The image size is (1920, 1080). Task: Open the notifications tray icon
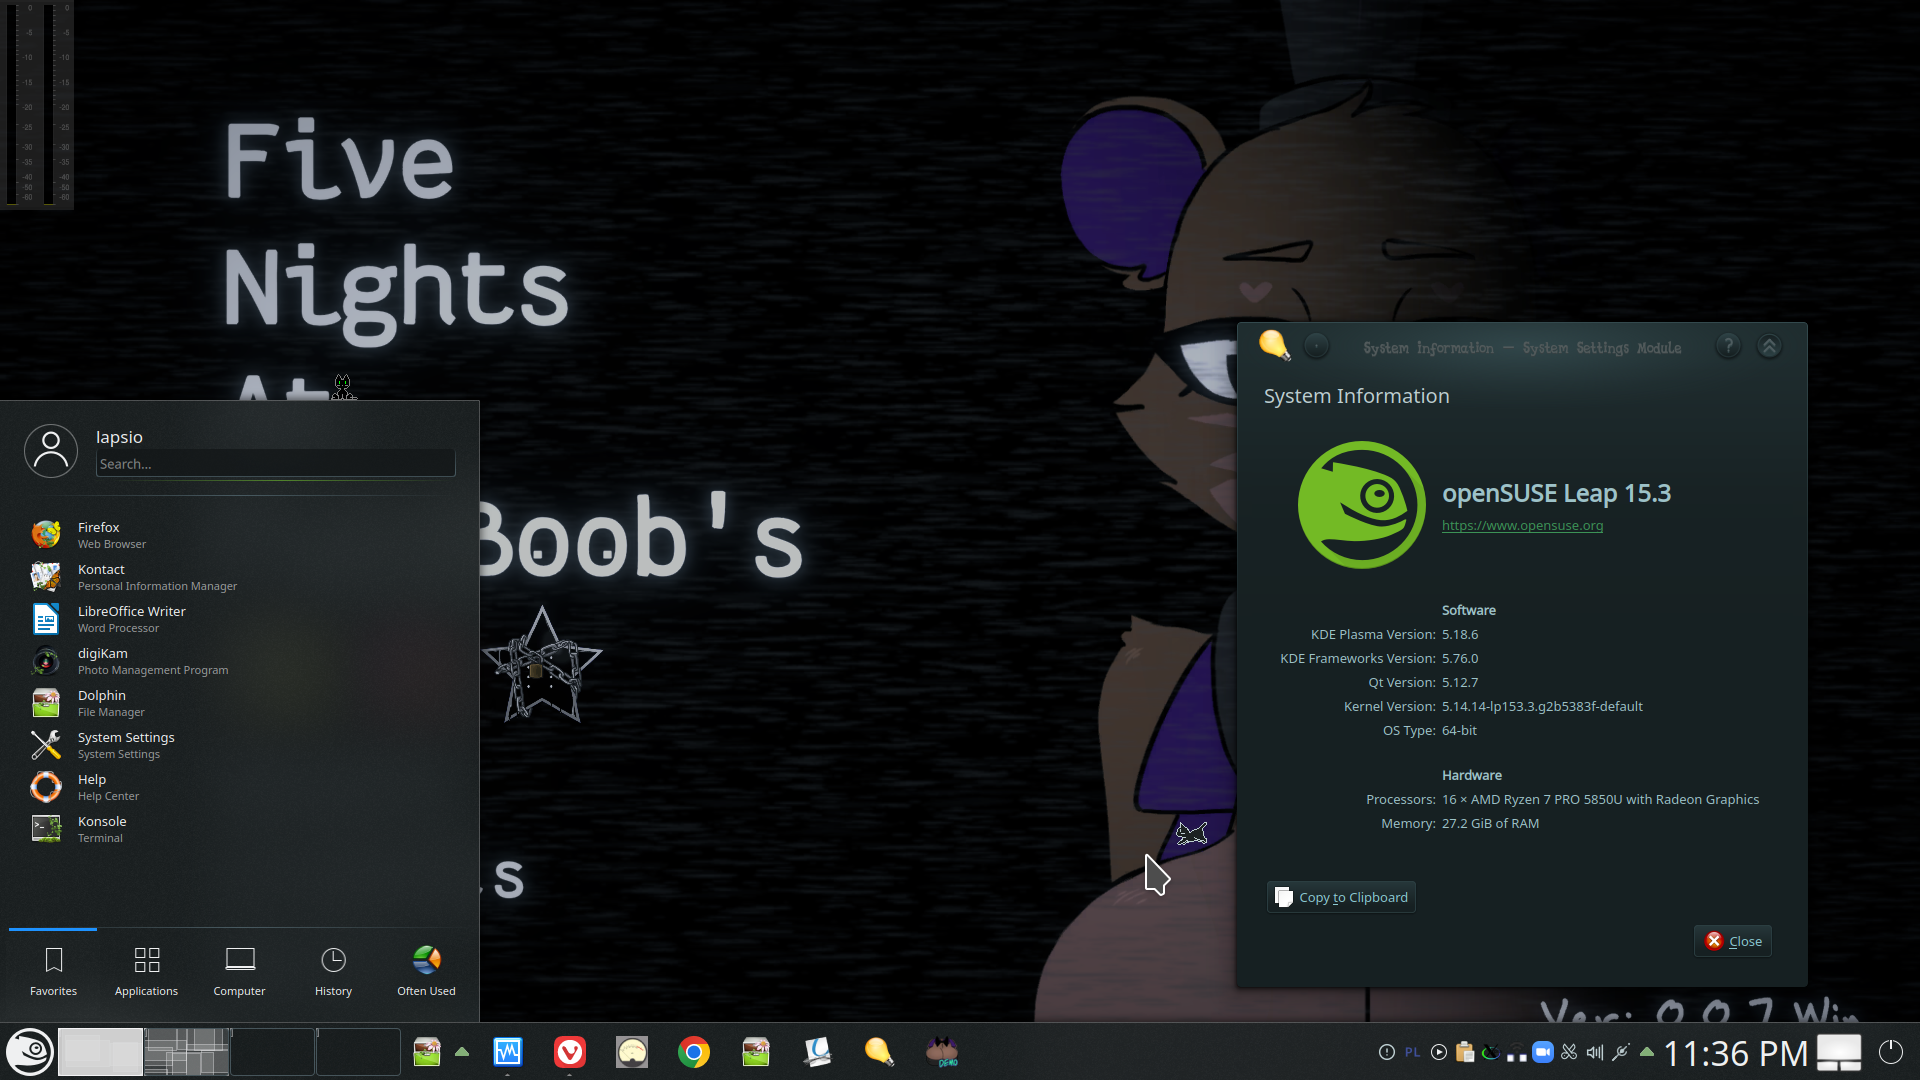[x=1387, y=1052]
